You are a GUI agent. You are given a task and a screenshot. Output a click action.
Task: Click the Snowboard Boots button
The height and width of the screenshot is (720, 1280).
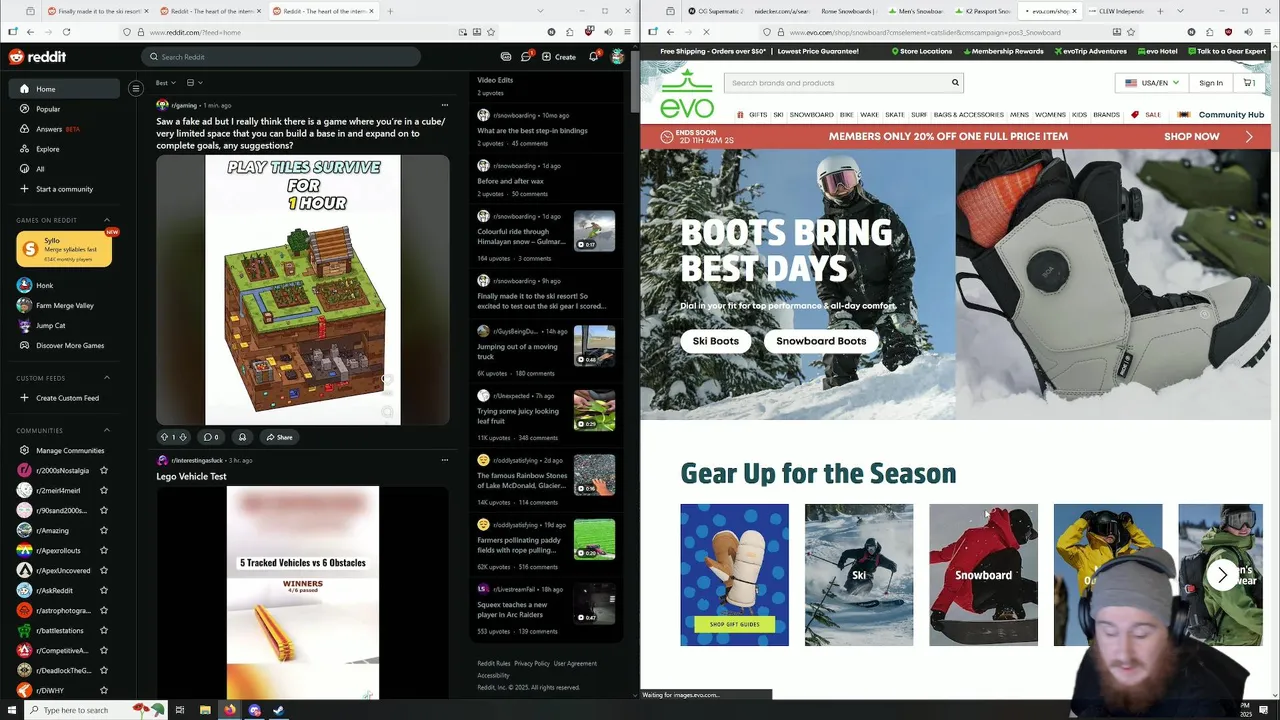pos(821,341)
